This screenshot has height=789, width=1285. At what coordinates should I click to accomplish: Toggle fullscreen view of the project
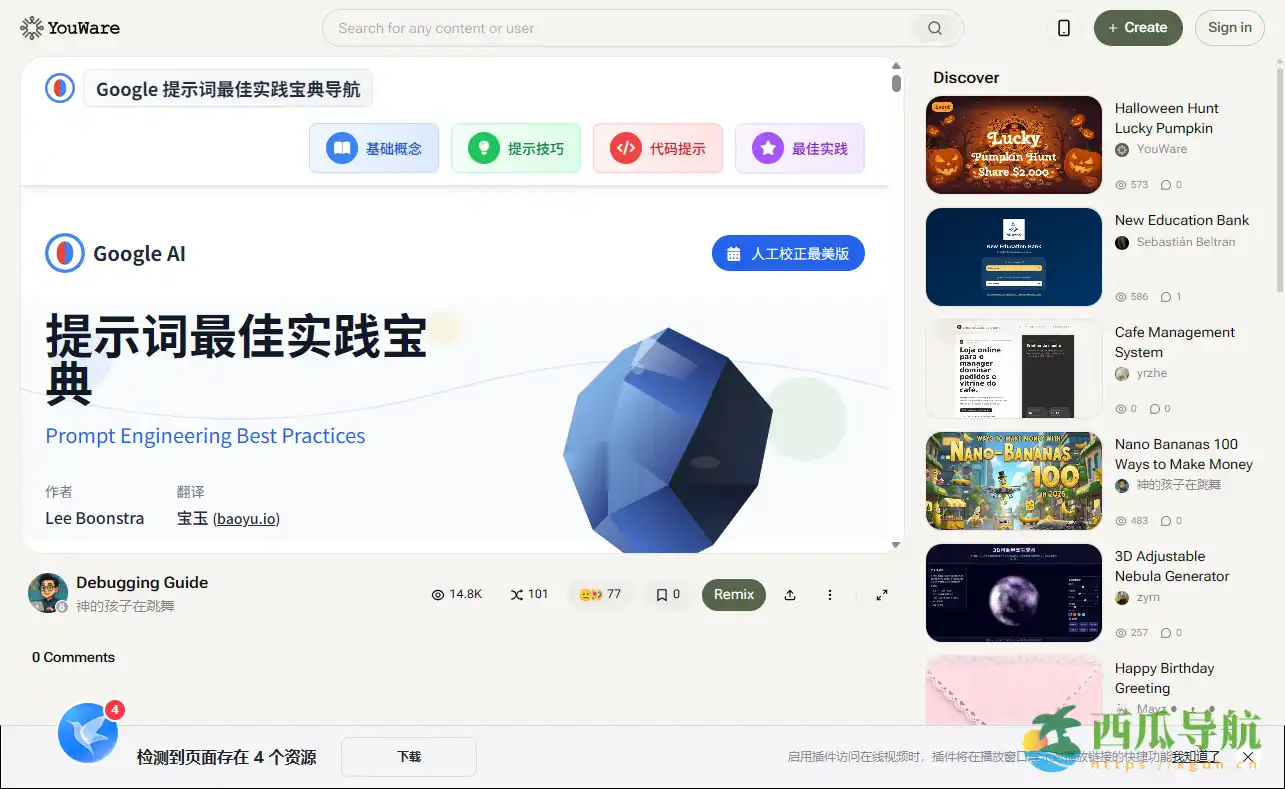[881, 594]
